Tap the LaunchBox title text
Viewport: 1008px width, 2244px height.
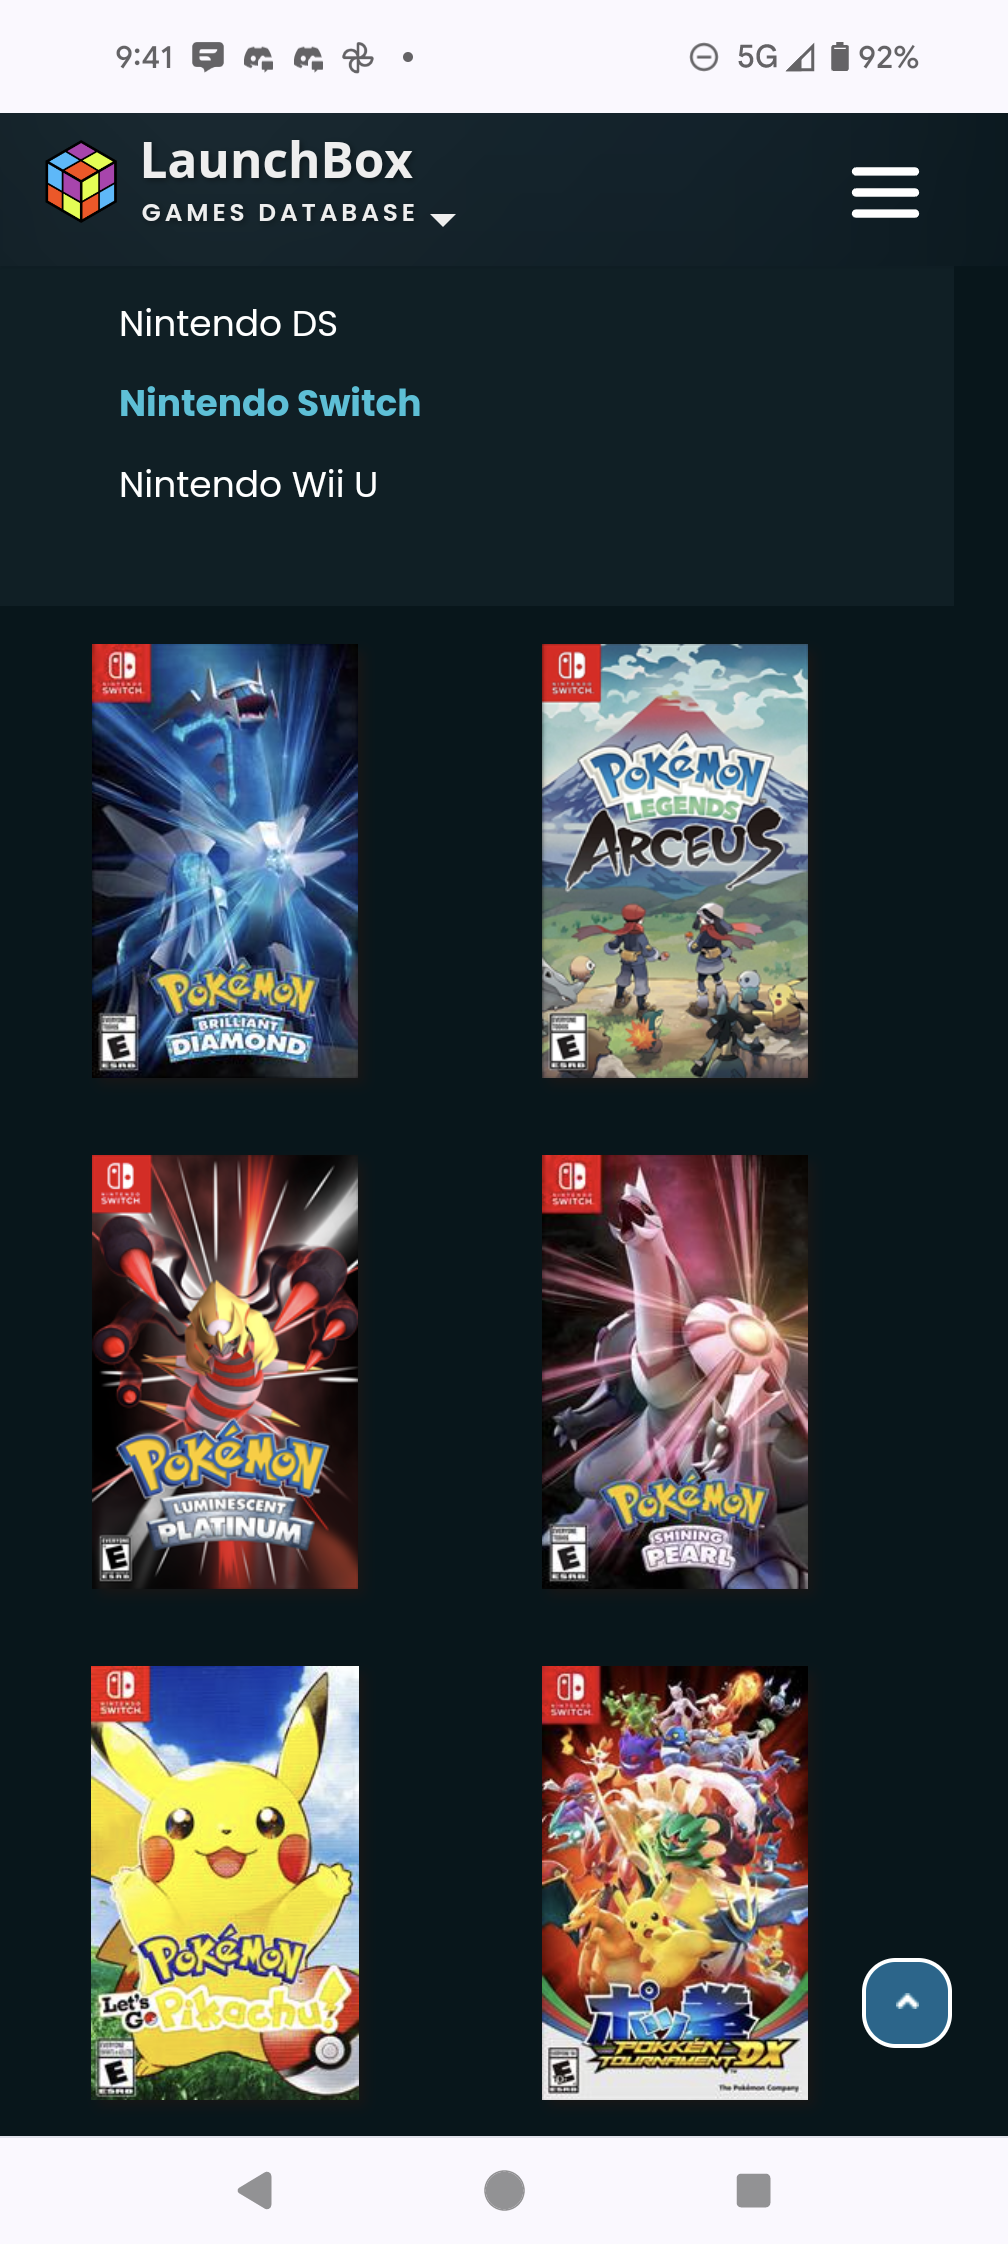pyautogui.click(x=277, y=161)
